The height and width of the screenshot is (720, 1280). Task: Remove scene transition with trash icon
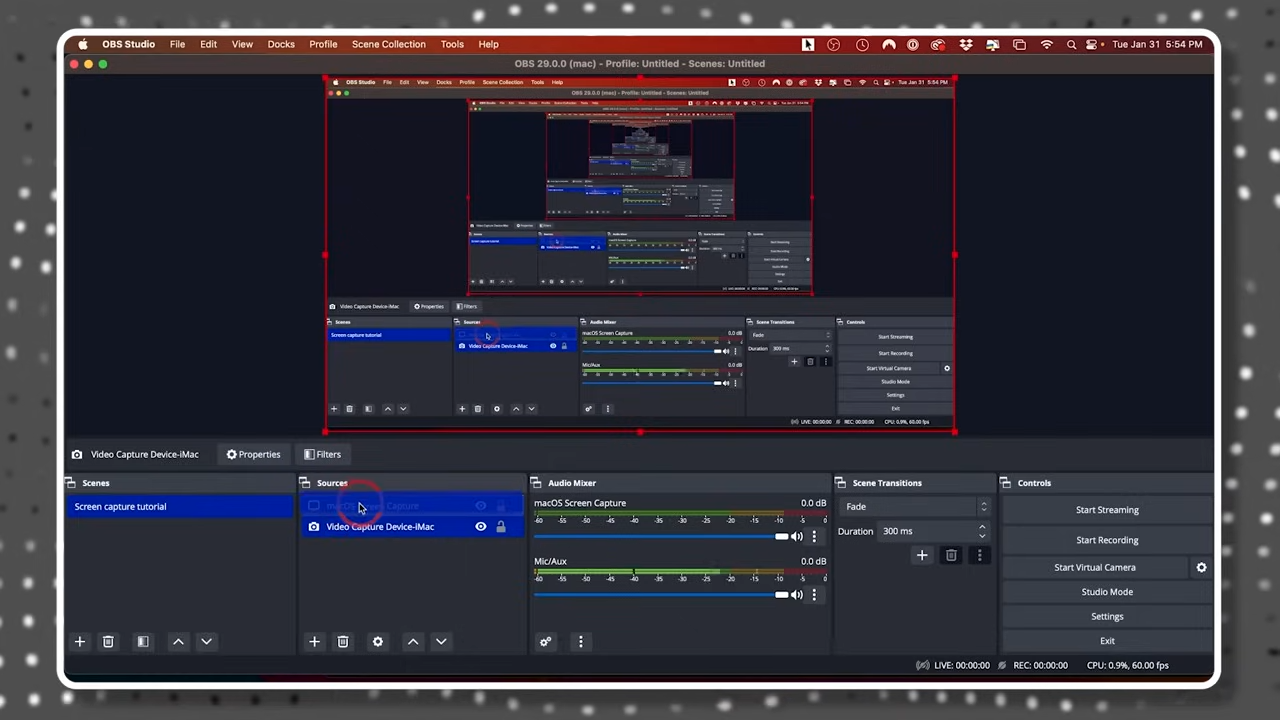point(951,556)
